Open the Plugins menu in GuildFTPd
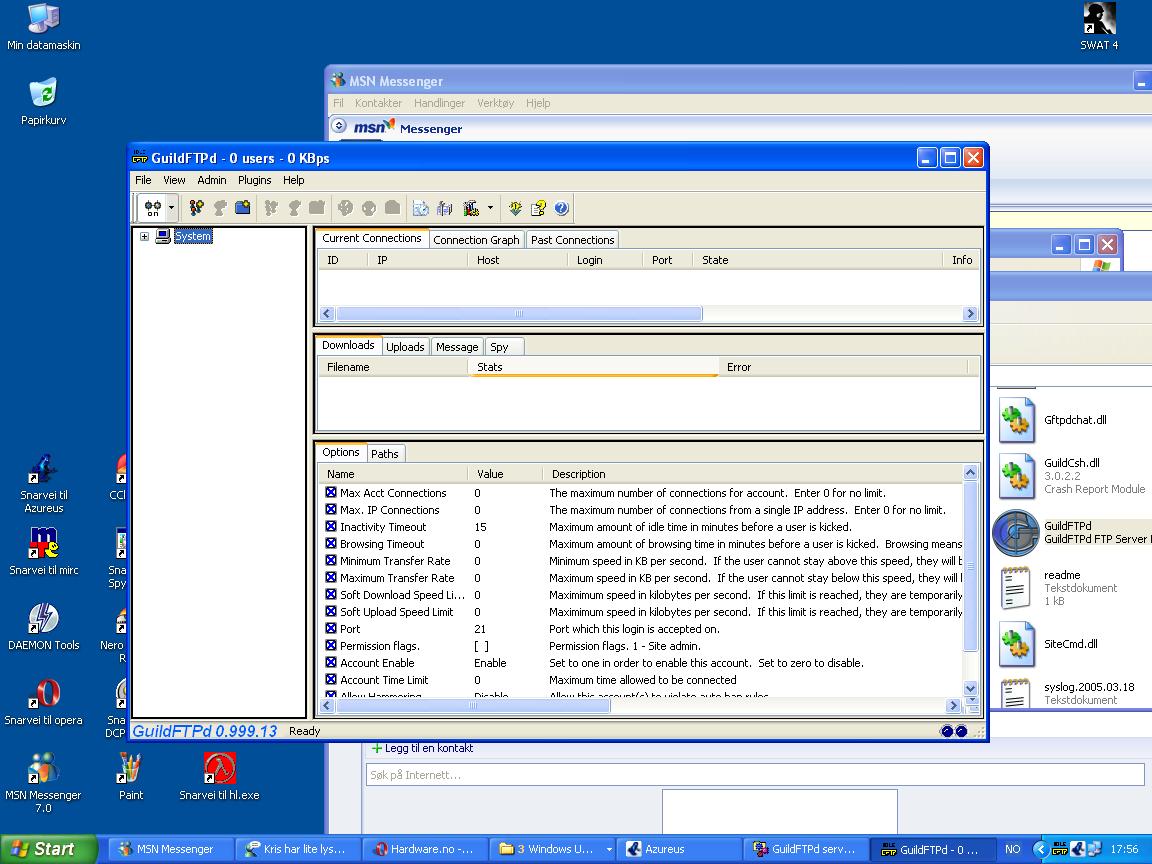 click(x=254, y=180)
